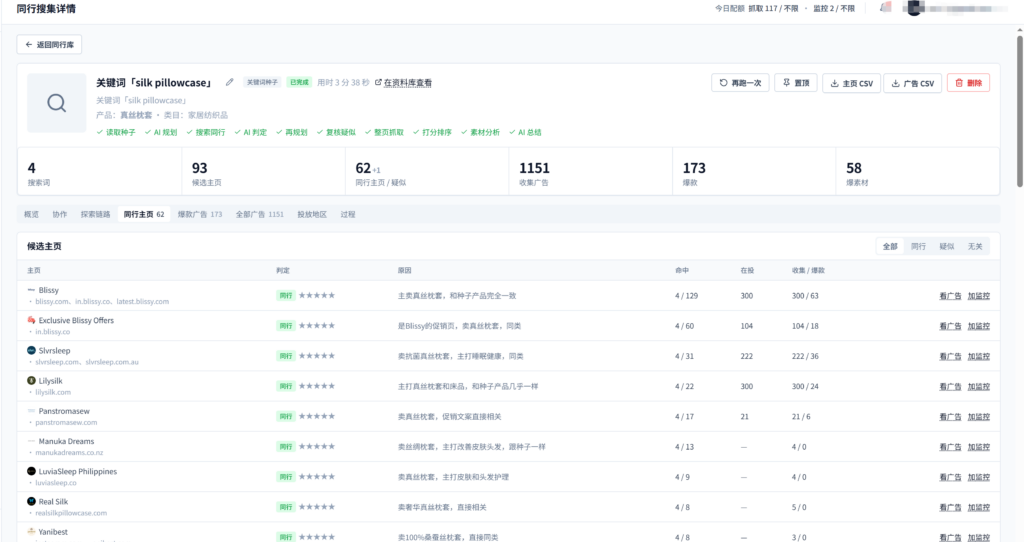This screenshot has width=1024, height=542.
Task: Click the Slvrsleep page avatar icon
Action: tap(31, 350)
